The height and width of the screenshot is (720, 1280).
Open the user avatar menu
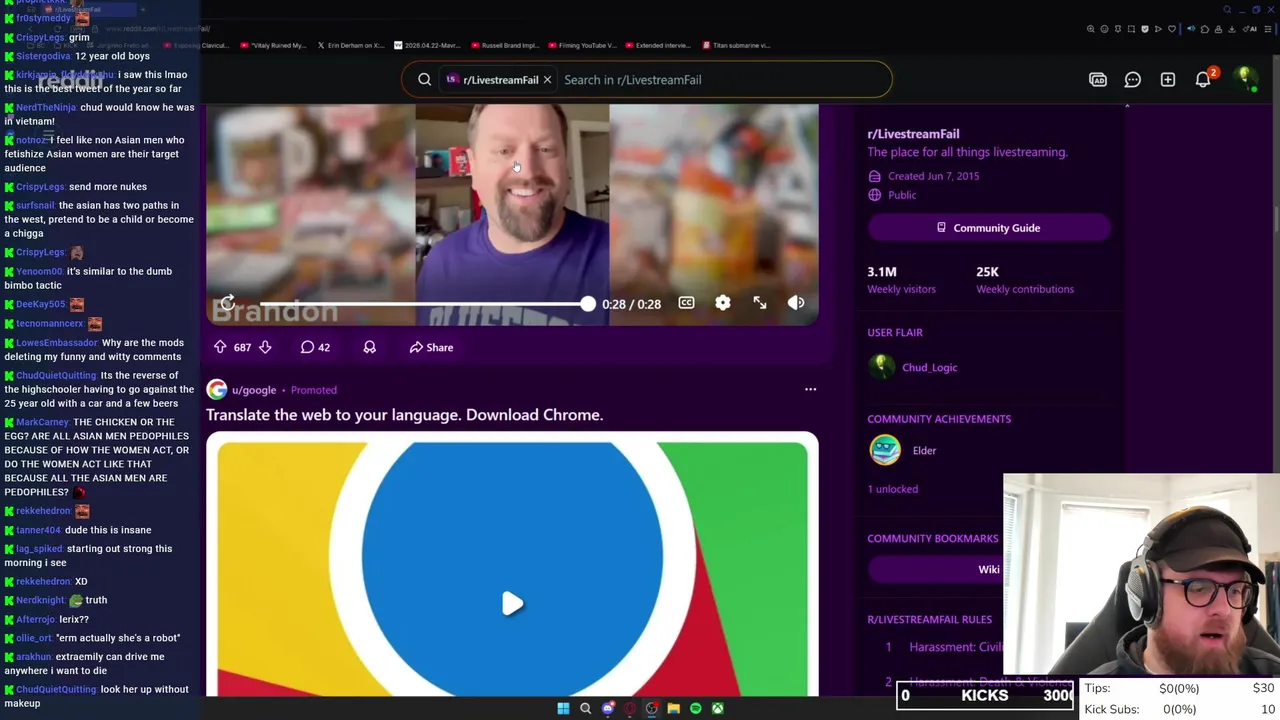click(1245, 79)
